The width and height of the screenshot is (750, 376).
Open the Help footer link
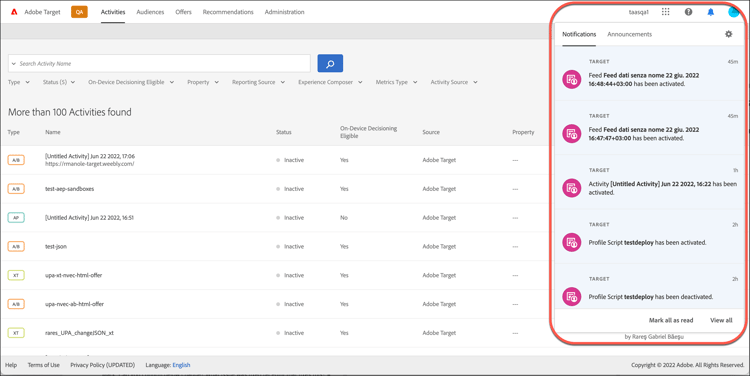(11, 365)
